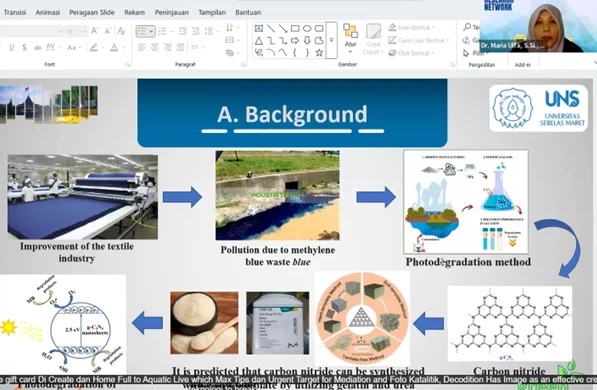Clear all text formatting

pyautogui.click(x=121, y=31)
